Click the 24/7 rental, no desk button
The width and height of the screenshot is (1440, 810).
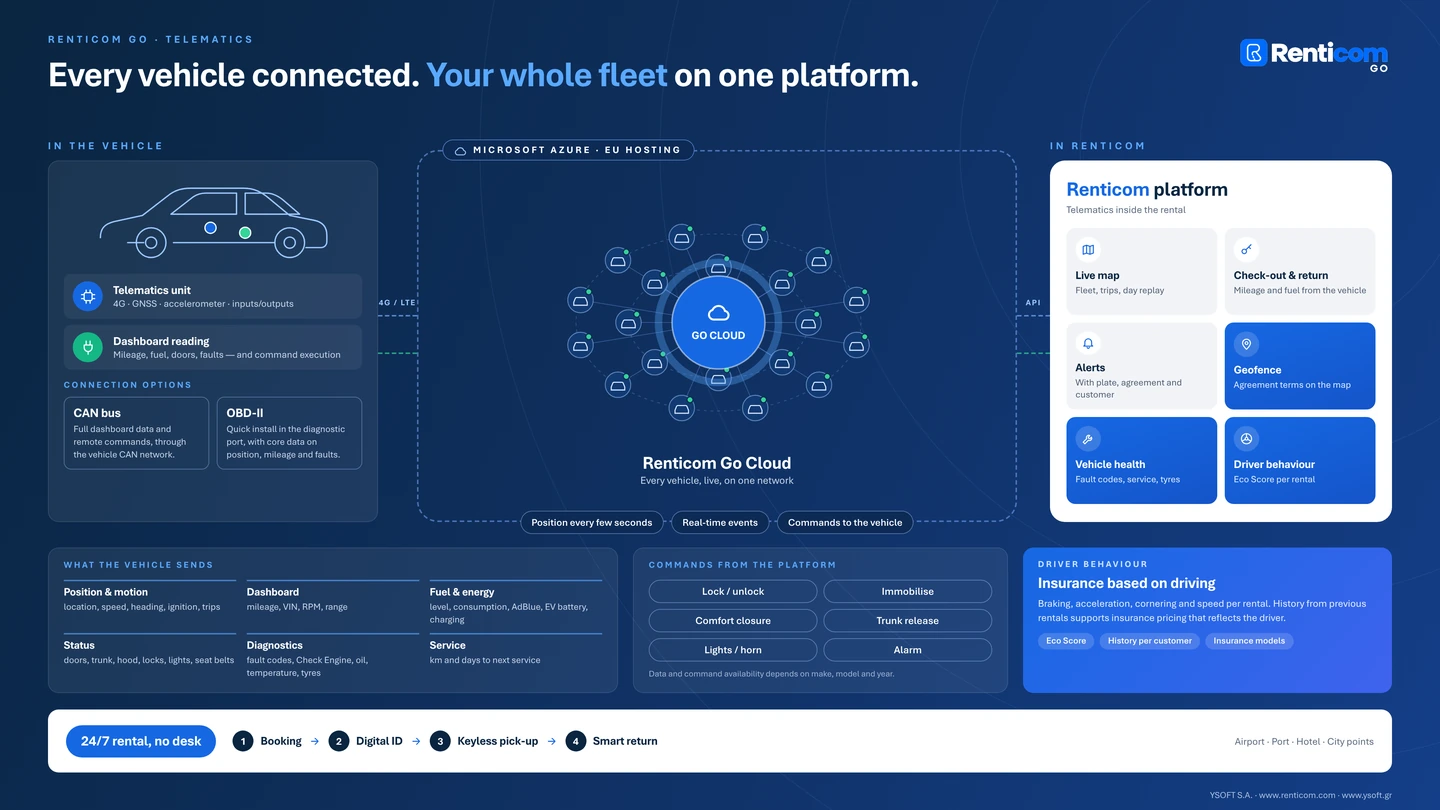[141, 741]
